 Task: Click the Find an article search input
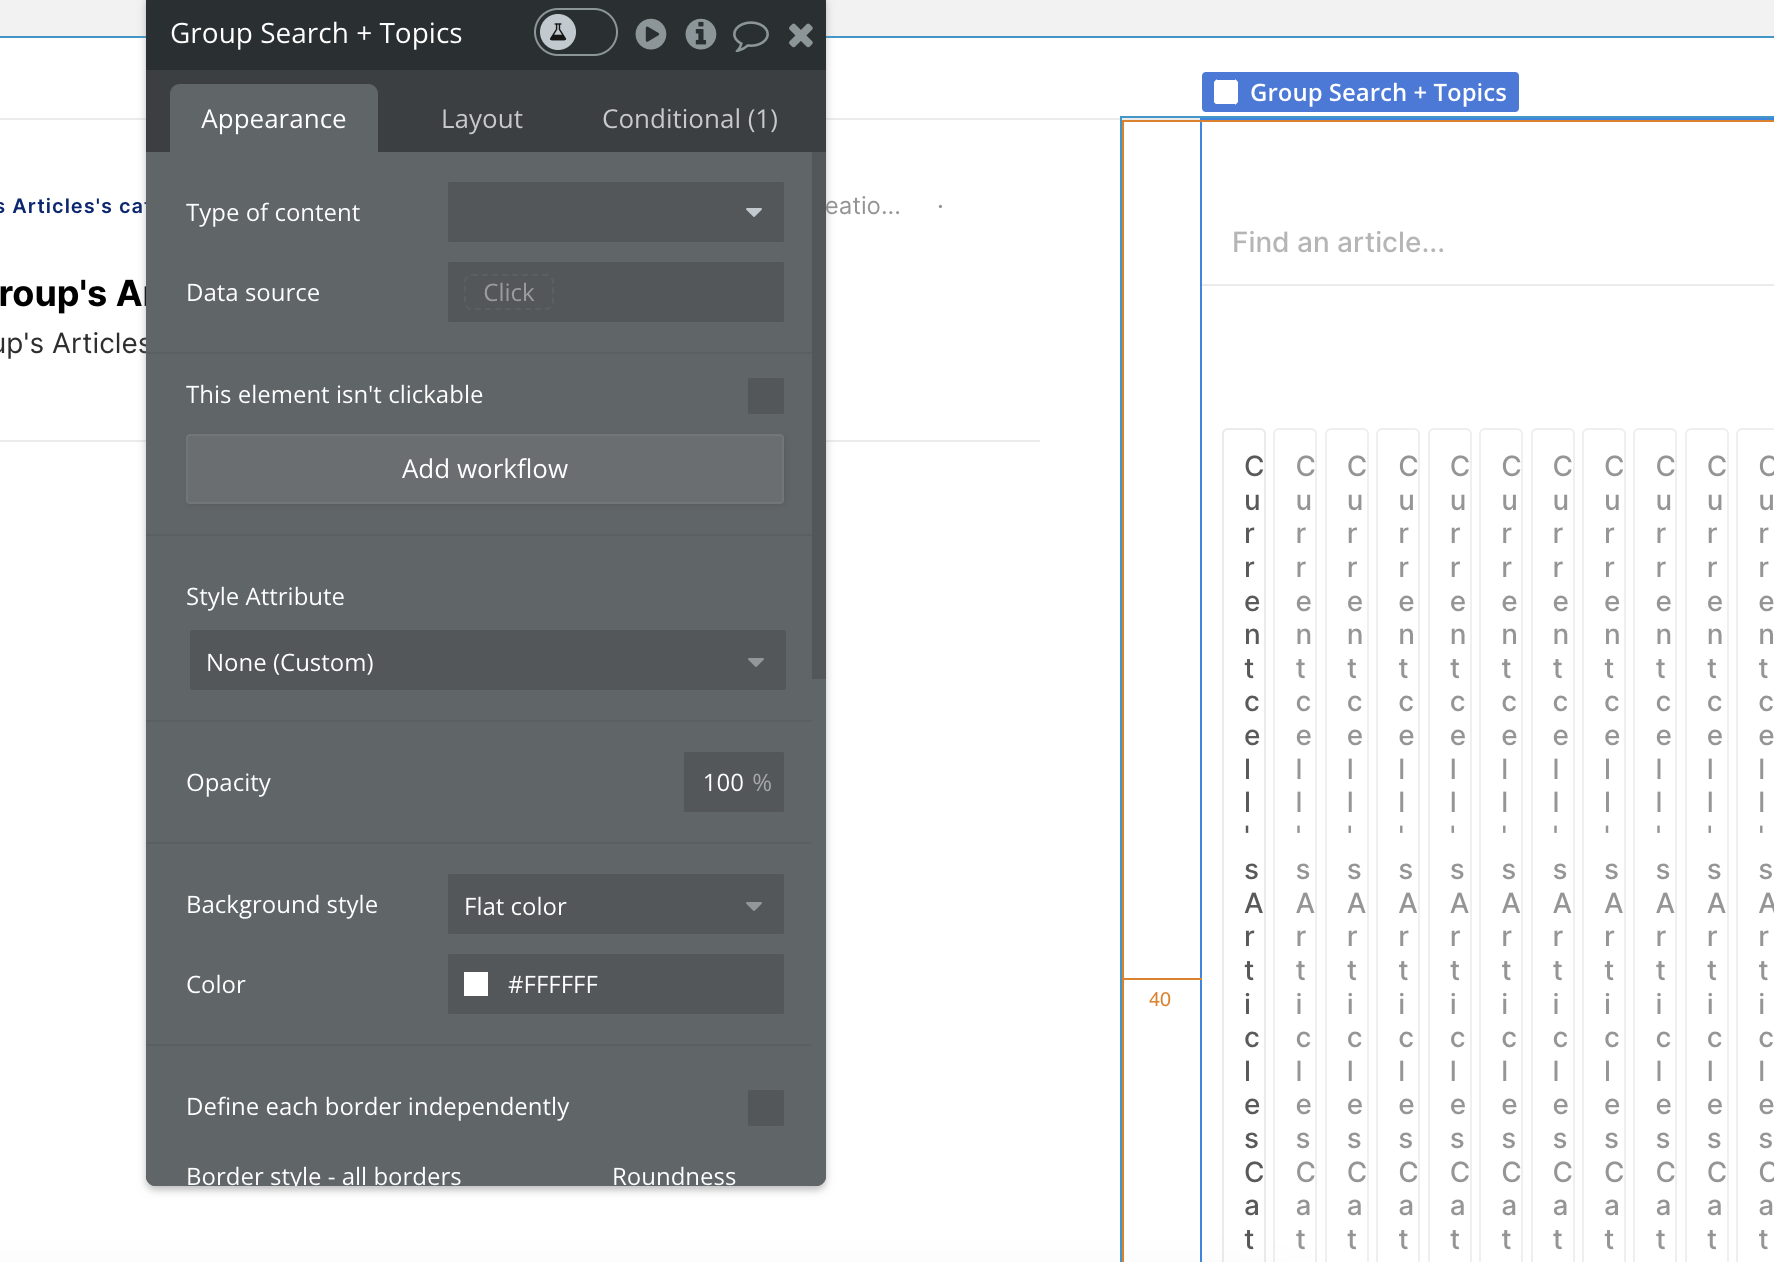point(1488,243)
